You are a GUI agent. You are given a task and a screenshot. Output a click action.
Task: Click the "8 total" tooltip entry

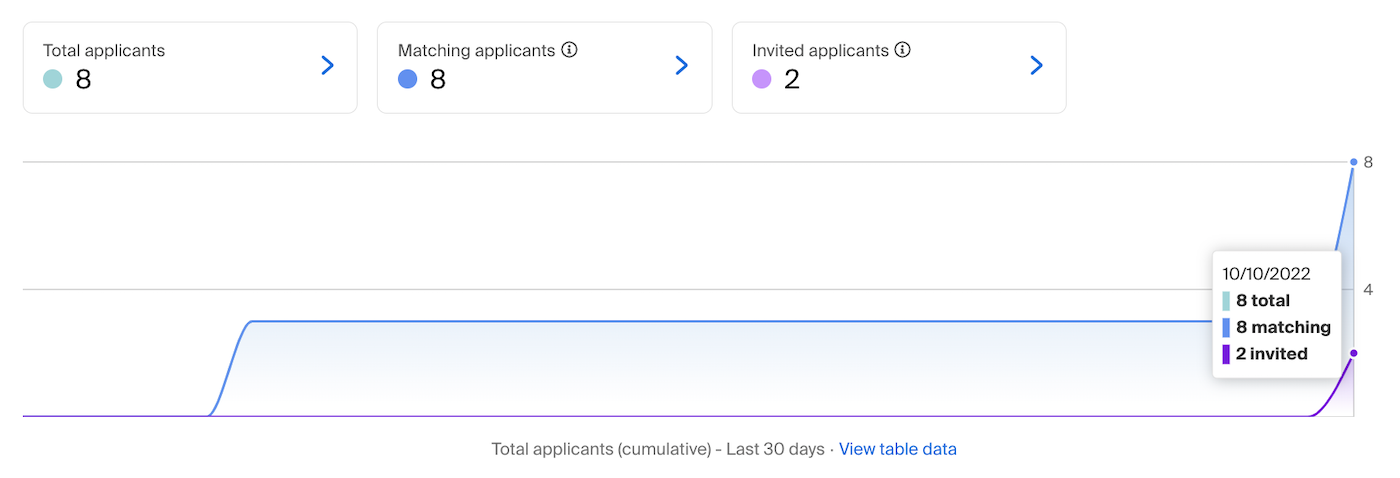(x=1262, y=300)
